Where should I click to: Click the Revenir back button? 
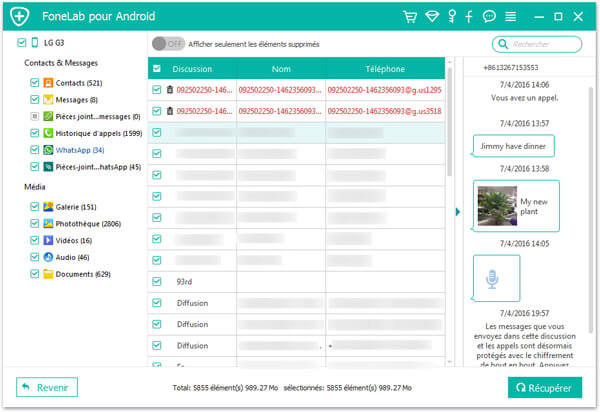(47, 387)
